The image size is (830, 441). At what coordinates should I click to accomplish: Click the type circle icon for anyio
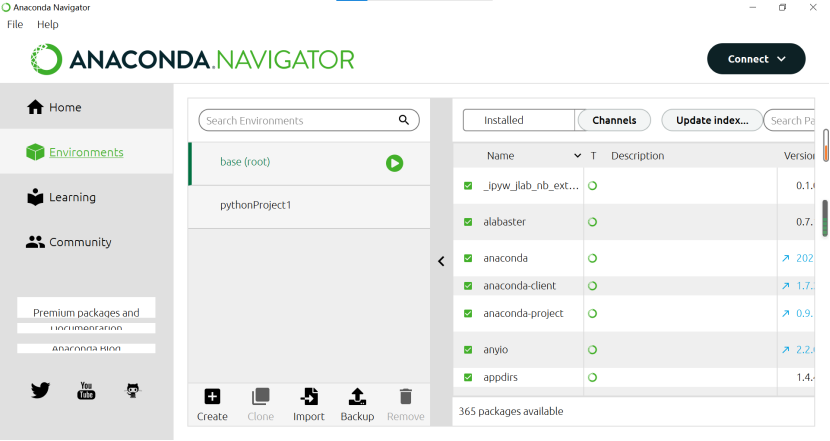592,349
